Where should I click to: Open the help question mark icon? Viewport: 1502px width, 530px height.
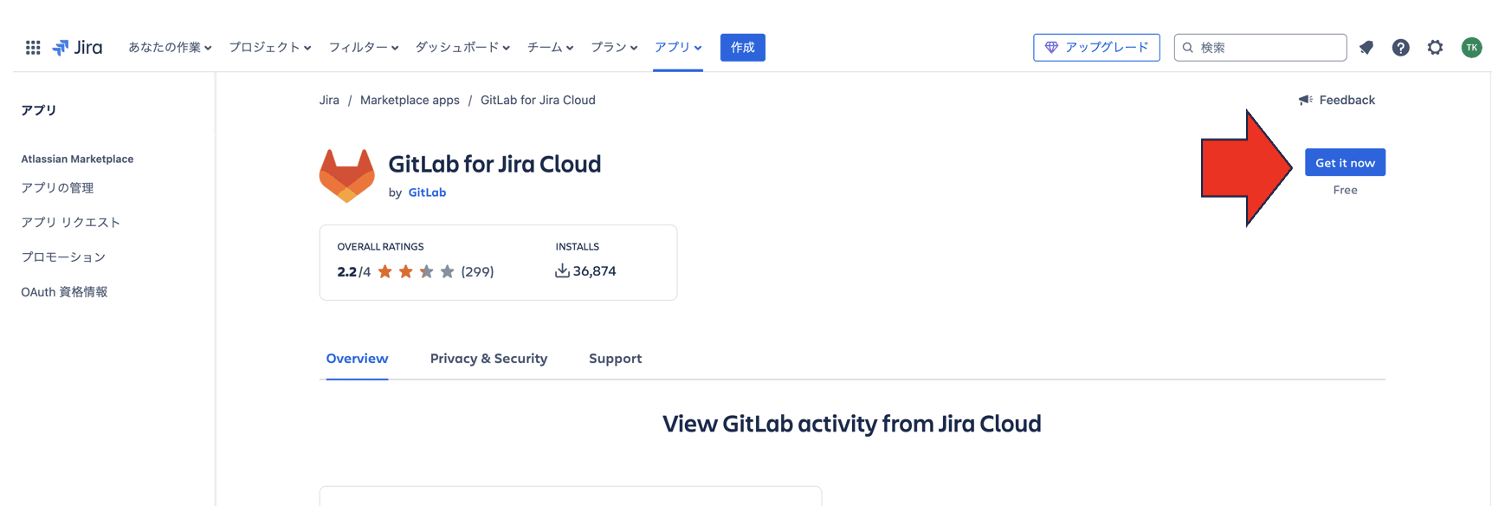1400,47
